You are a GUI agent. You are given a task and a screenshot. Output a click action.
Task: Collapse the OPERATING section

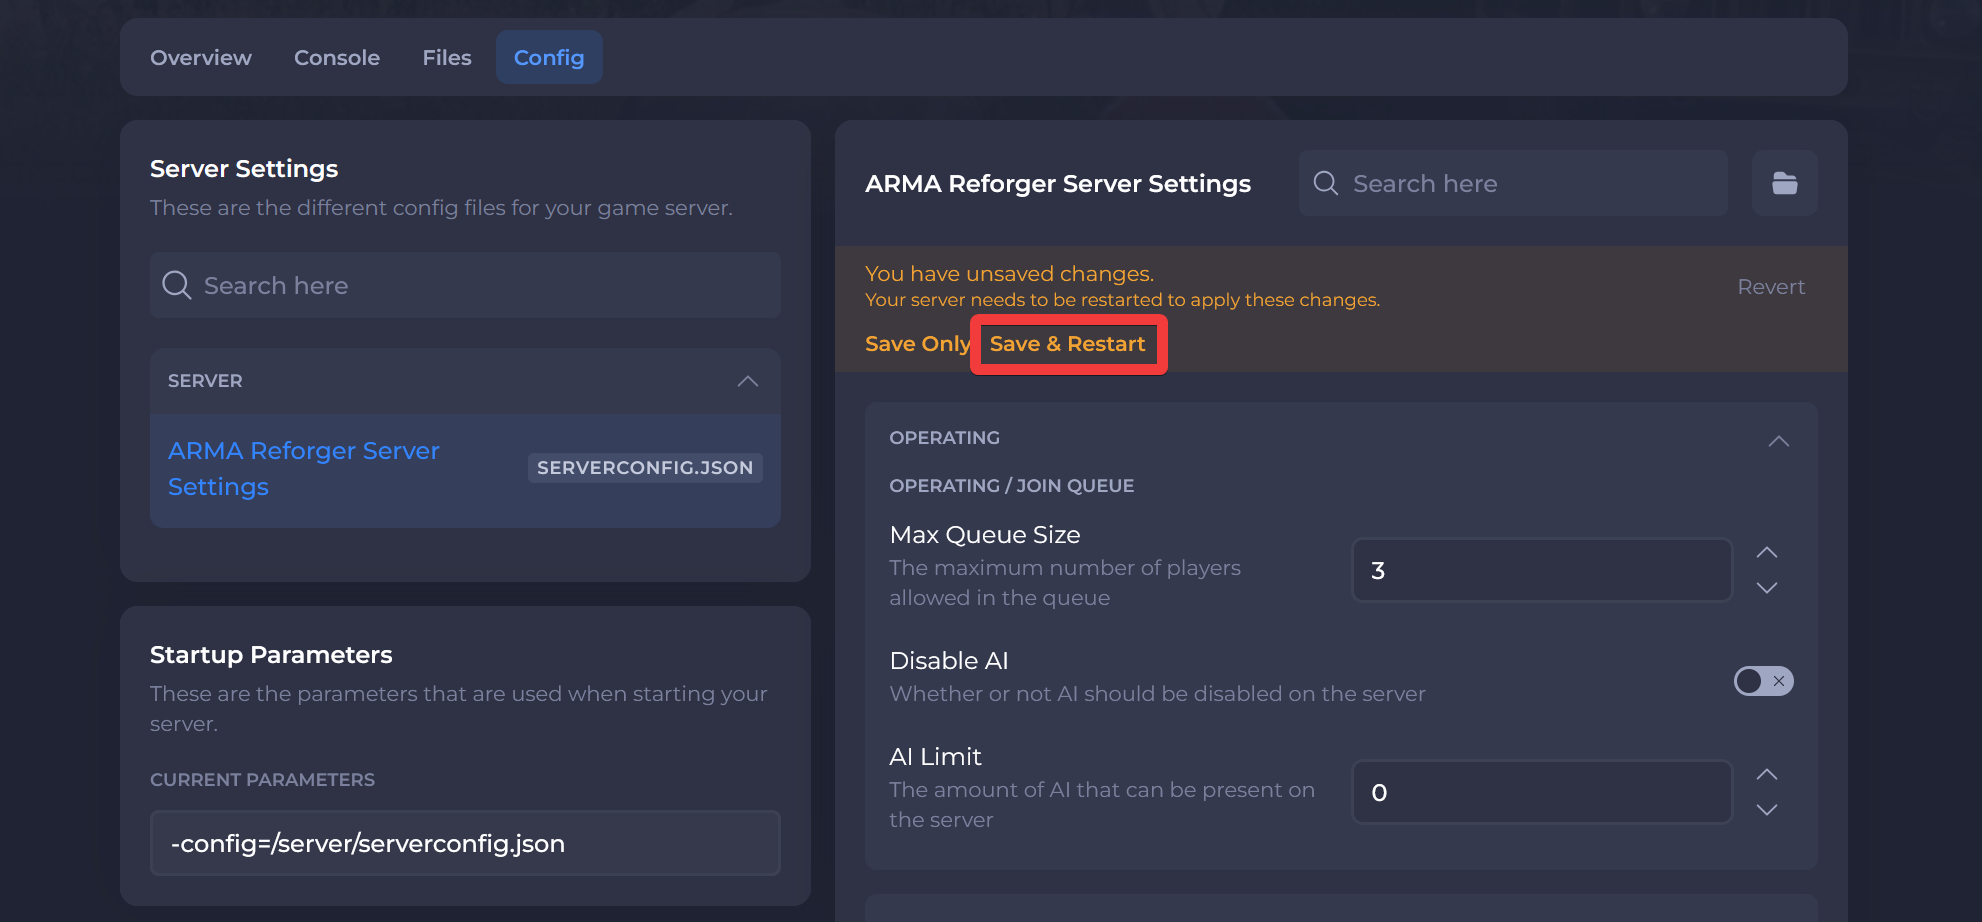pyautogui.click(x=1779, y=441)
